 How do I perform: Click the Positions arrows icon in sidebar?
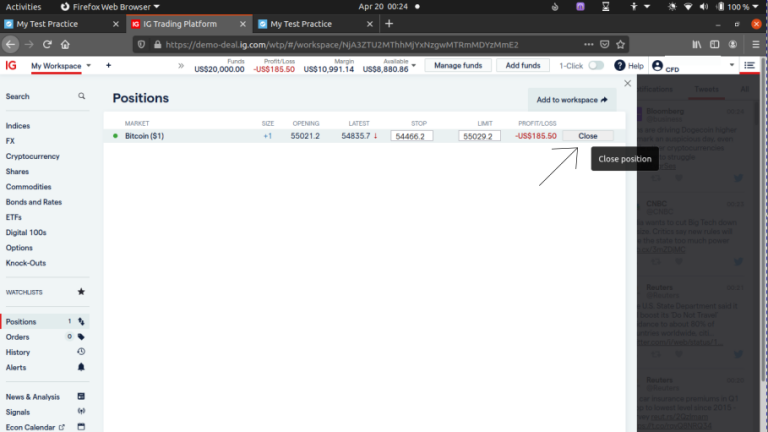[81, 322]
